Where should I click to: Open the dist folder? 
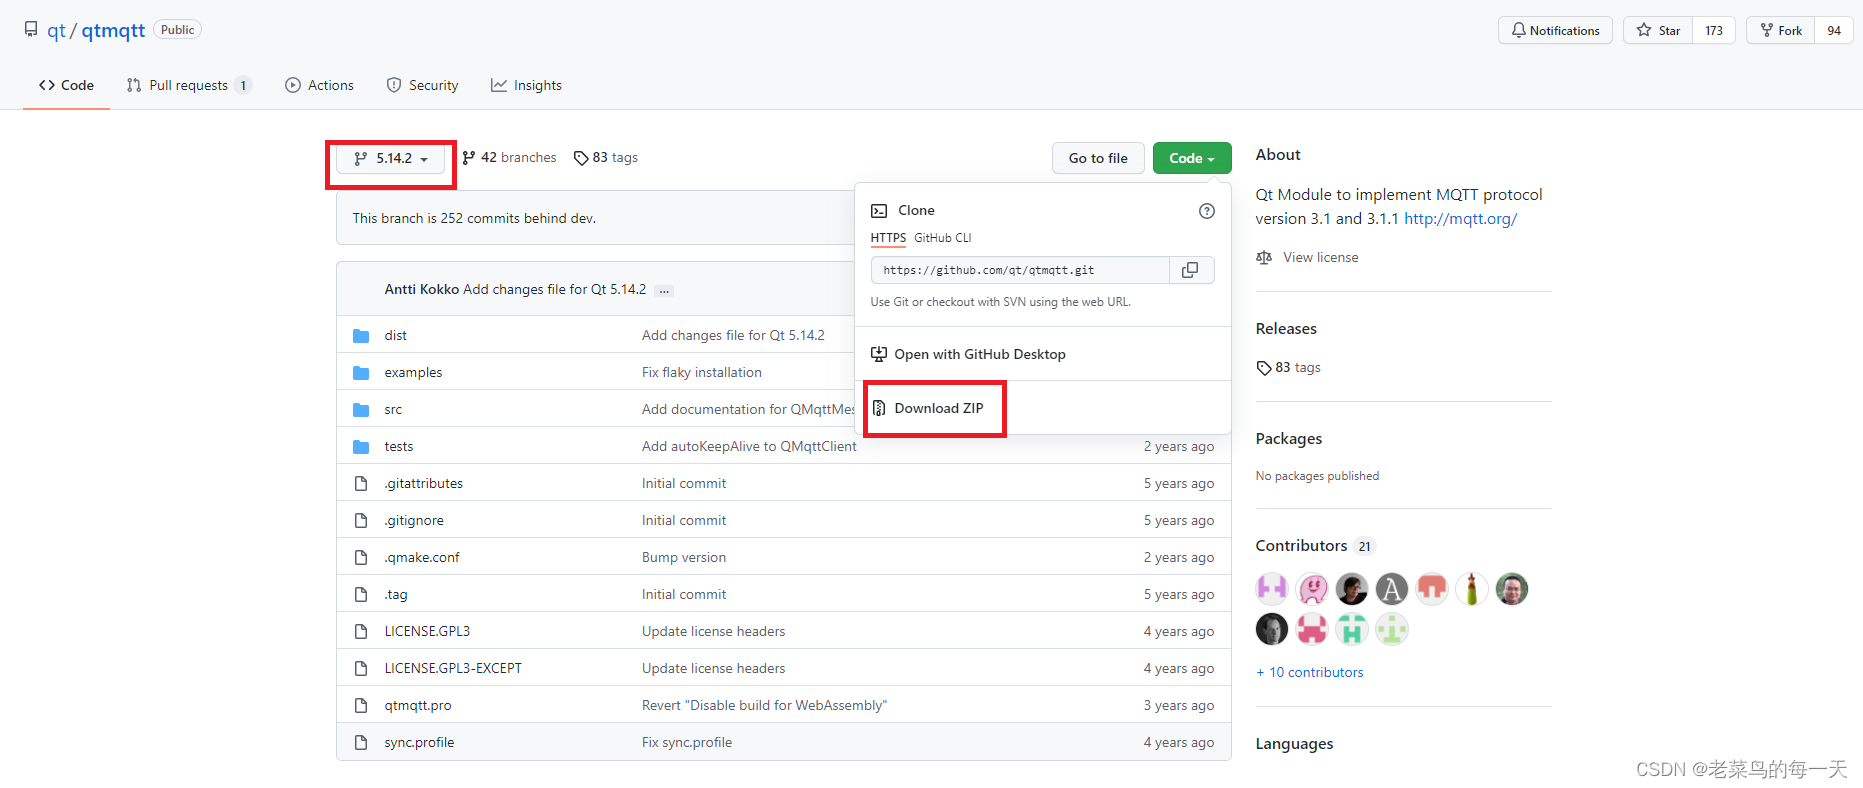pos(396,336)
